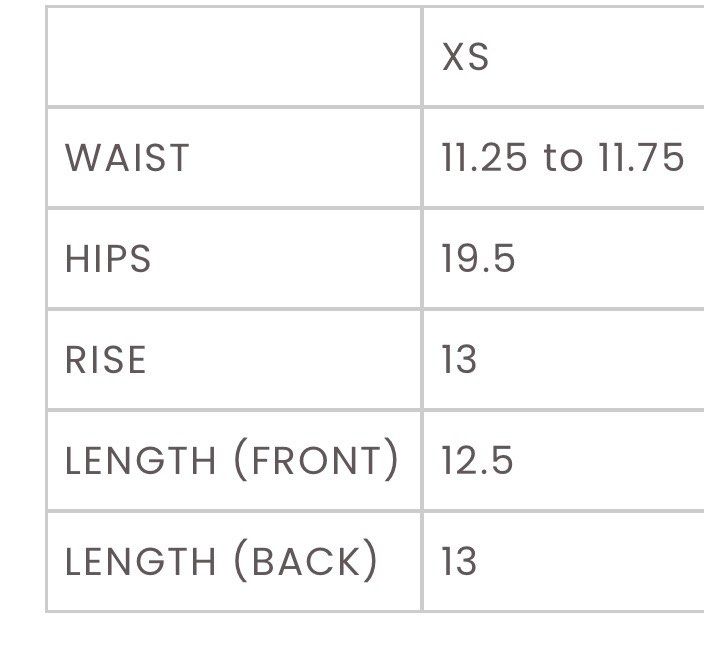
Task: Select the LENGTH (FRONT) row label
Action: click(232, 460)
